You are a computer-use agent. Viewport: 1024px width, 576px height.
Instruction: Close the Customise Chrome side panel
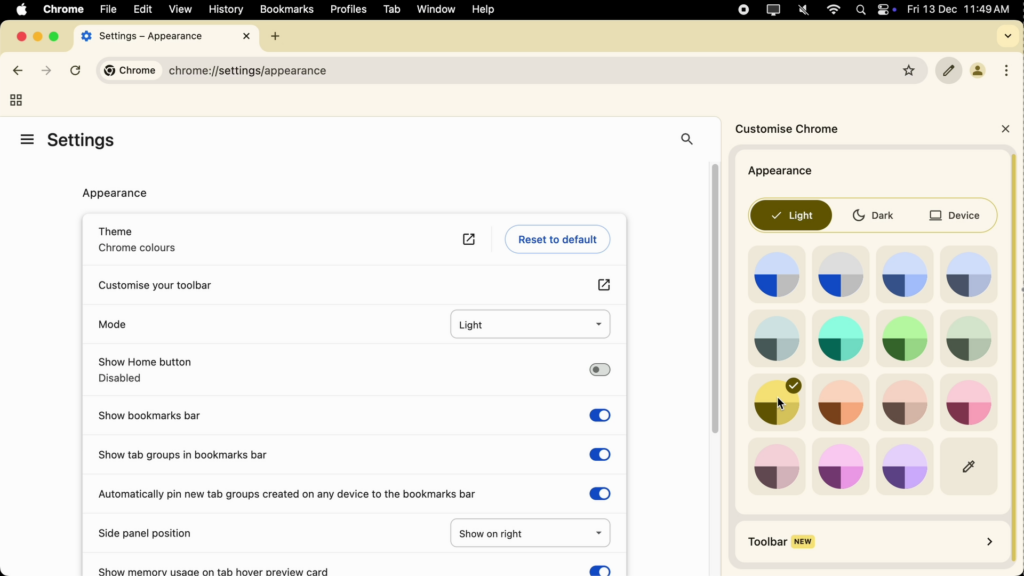pos(1005,129)
